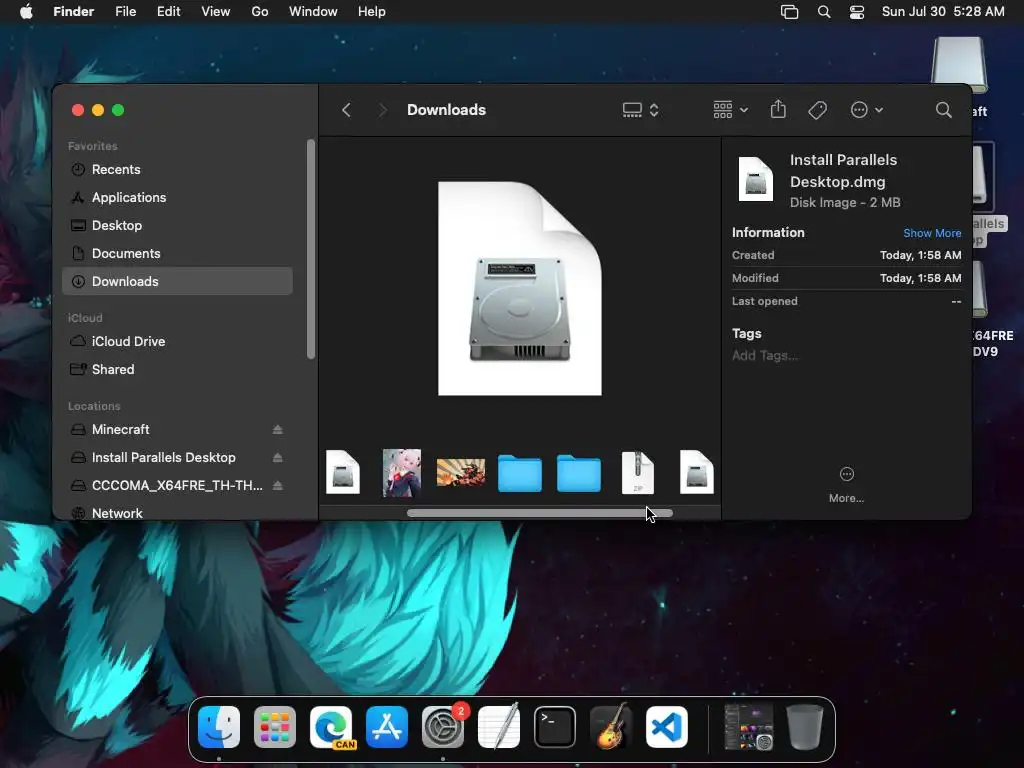Click the disk image icon in preview header
The height and width of the screenshot is (768, 1024).
756,179
